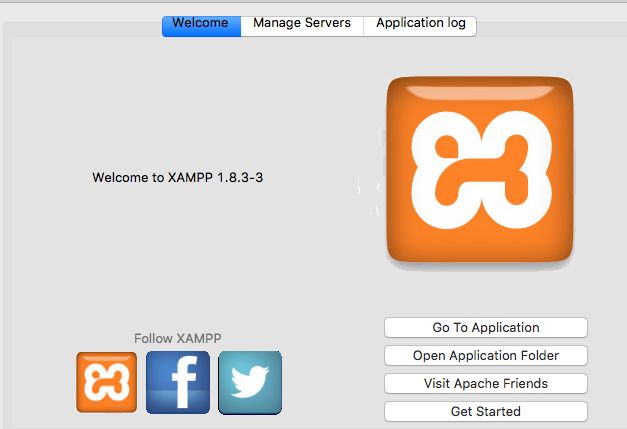The image size is (627, 429).
Task: Switch to the Manage Servers tab
Action: (302, 26)
